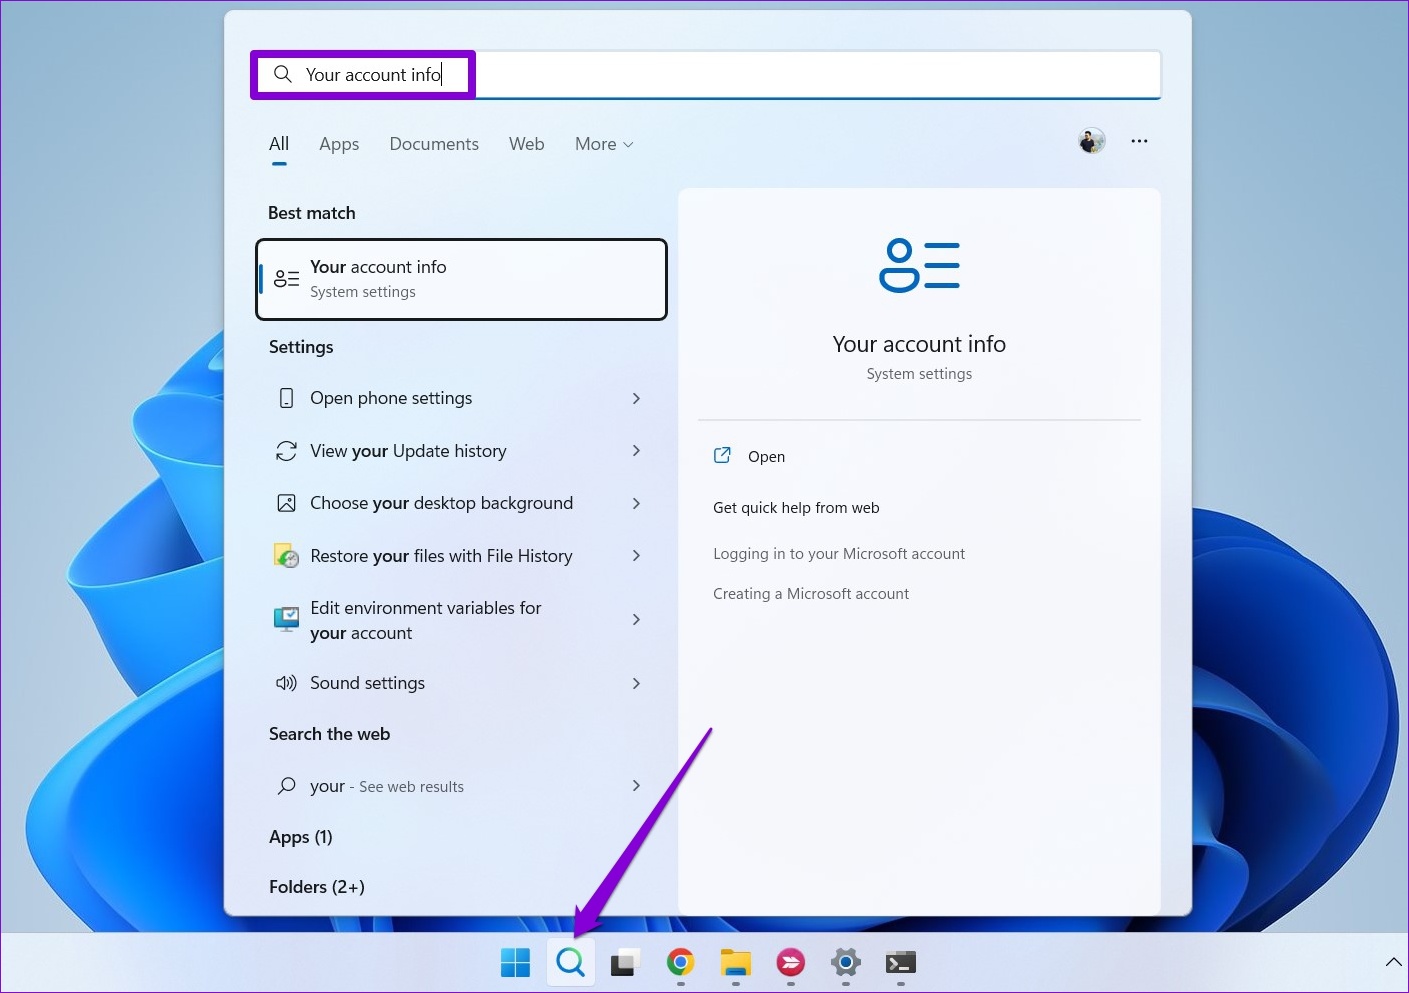The height and width of the screenshot is (993, 1409).
Task: Click the refresh icon beside View your Update history
Action: 286,451
